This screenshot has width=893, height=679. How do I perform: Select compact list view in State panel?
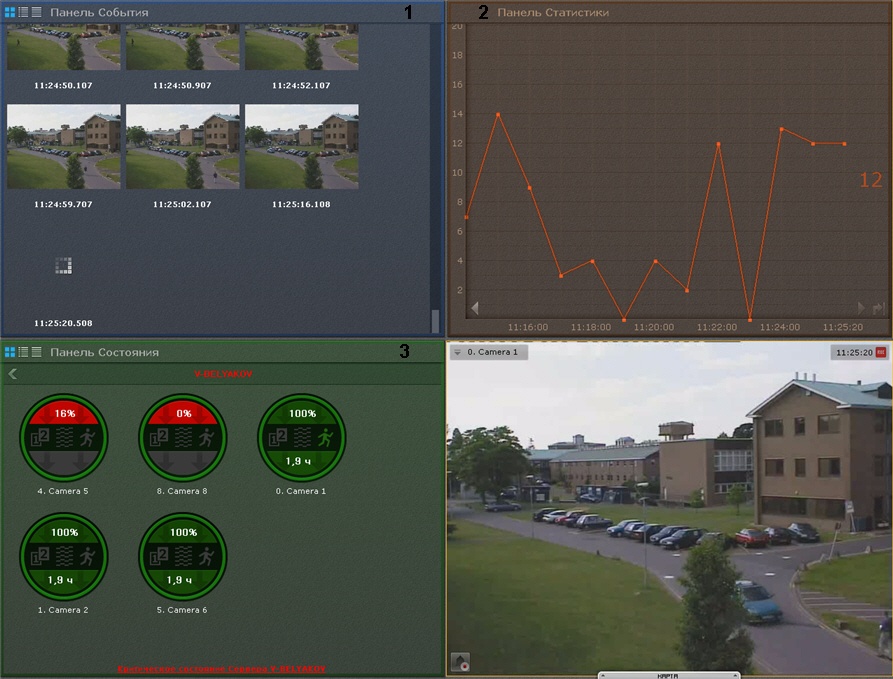pyautogui.click(x=36, y=352)
